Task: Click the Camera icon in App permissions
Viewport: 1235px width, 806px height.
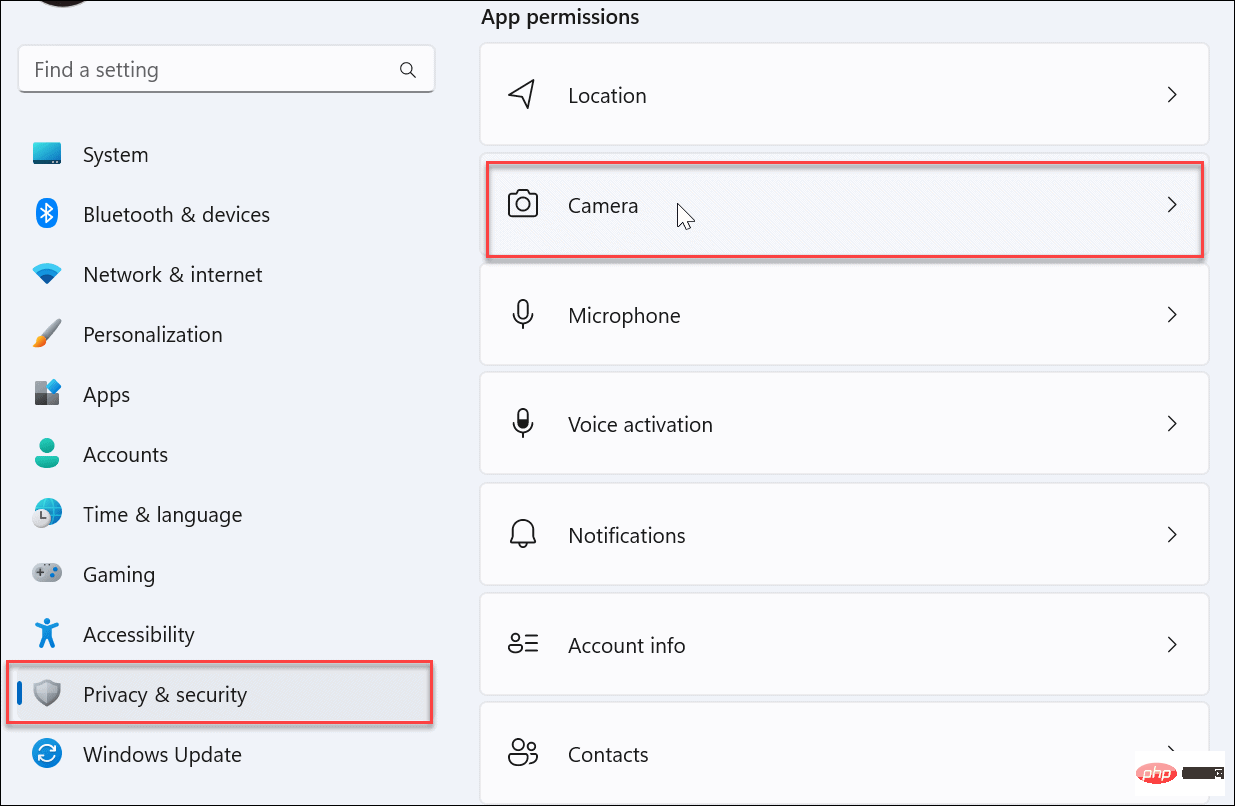Action: [x=522, y=205]
